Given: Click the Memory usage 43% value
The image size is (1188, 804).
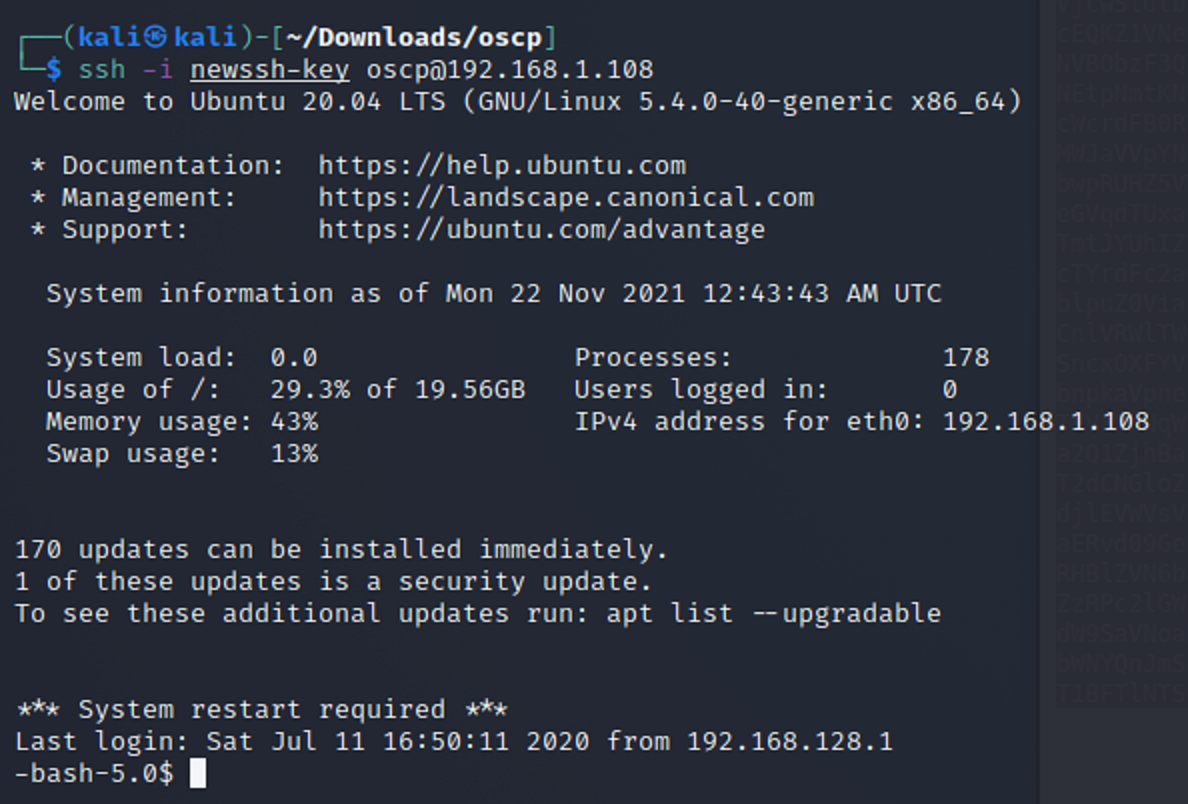Looking at the screenshot, I should (x=293, y=421).
